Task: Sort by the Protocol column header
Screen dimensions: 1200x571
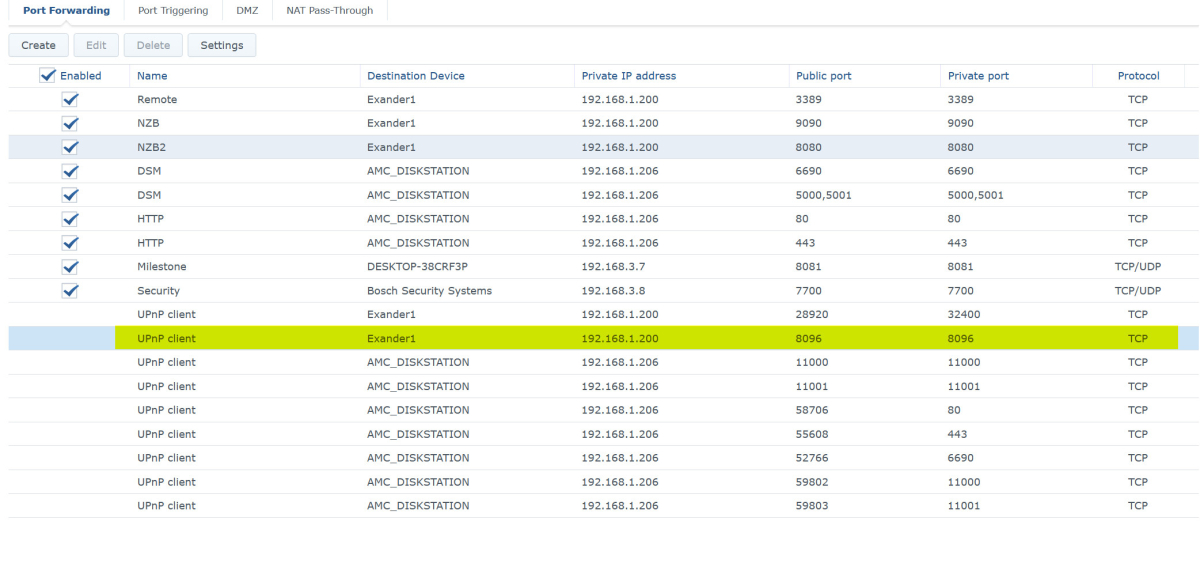Action: click(1138, 76)
